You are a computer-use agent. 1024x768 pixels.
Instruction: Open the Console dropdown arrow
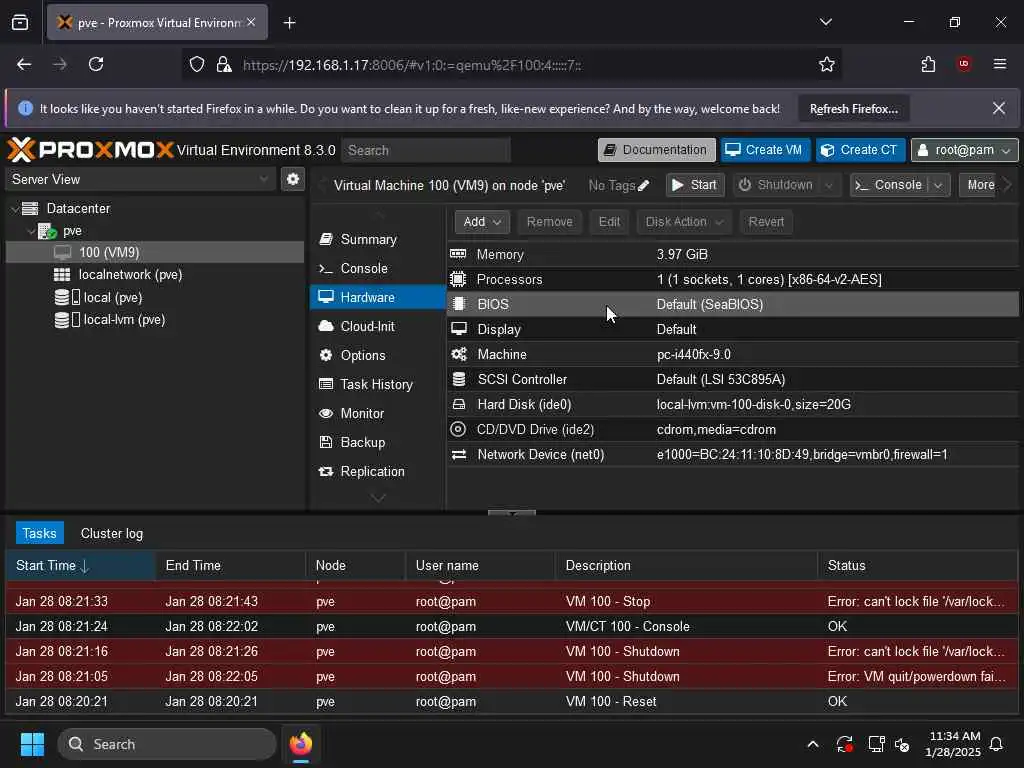[x=938, y=185]
